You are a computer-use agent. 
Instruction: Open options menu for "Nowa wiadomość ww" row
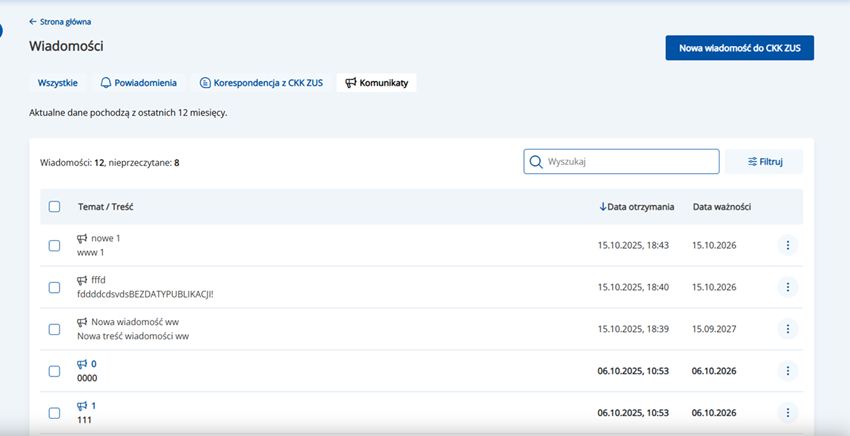(x=787, y=329)
